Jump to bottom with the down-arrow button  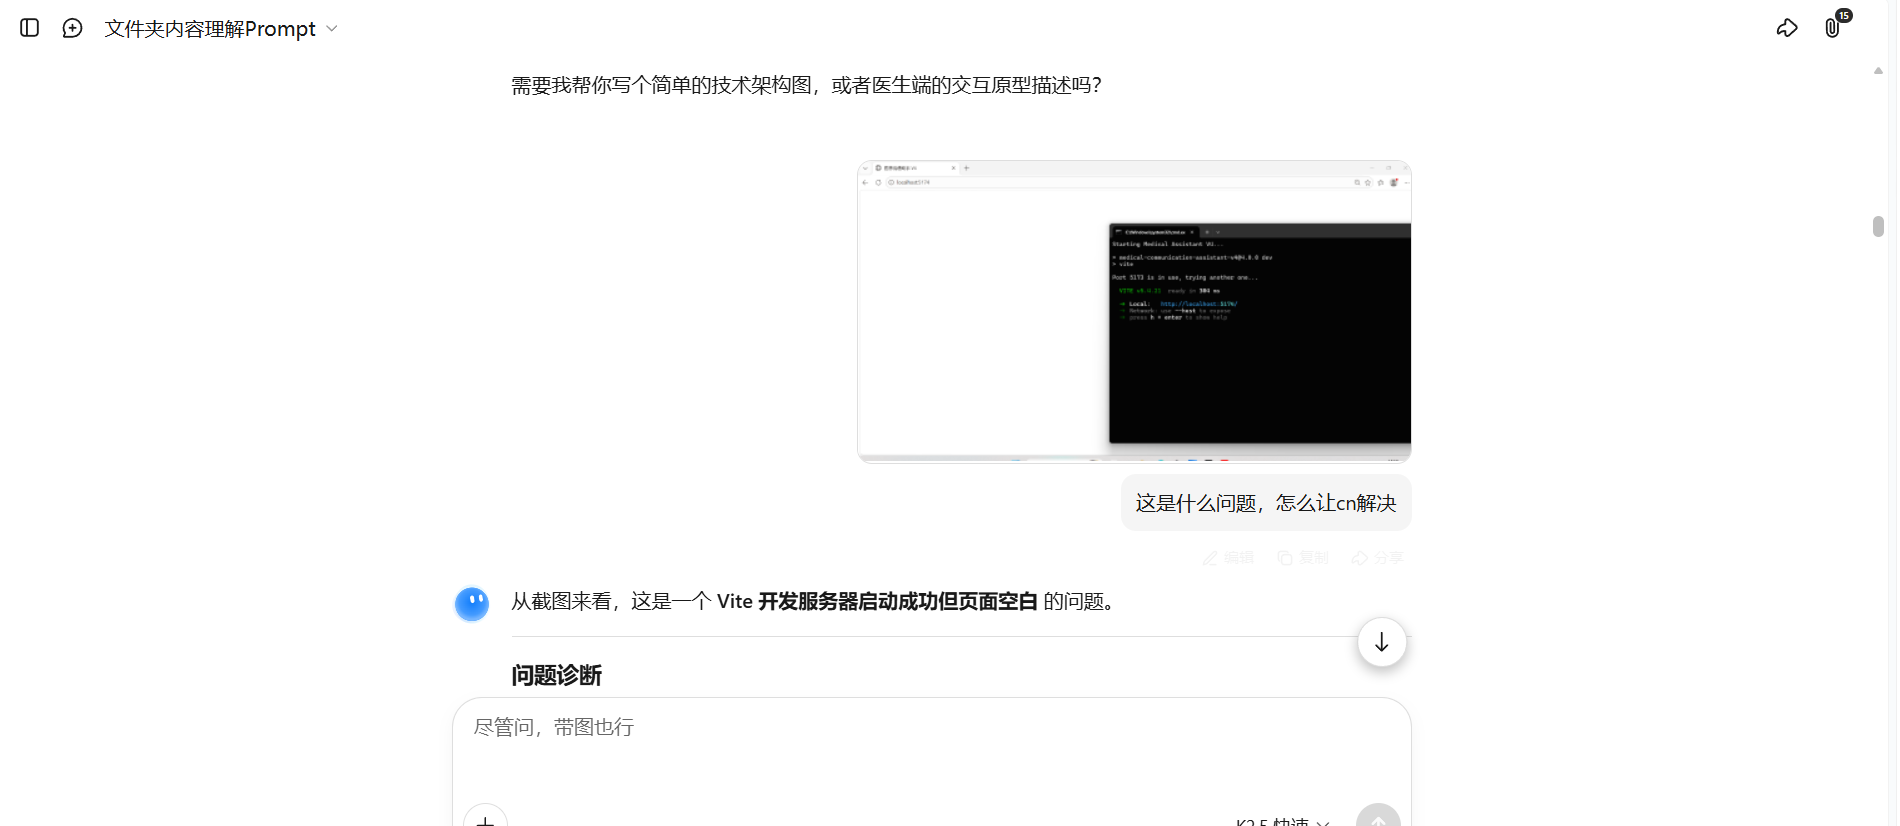pyautogui.click(x=1381, y=642)
